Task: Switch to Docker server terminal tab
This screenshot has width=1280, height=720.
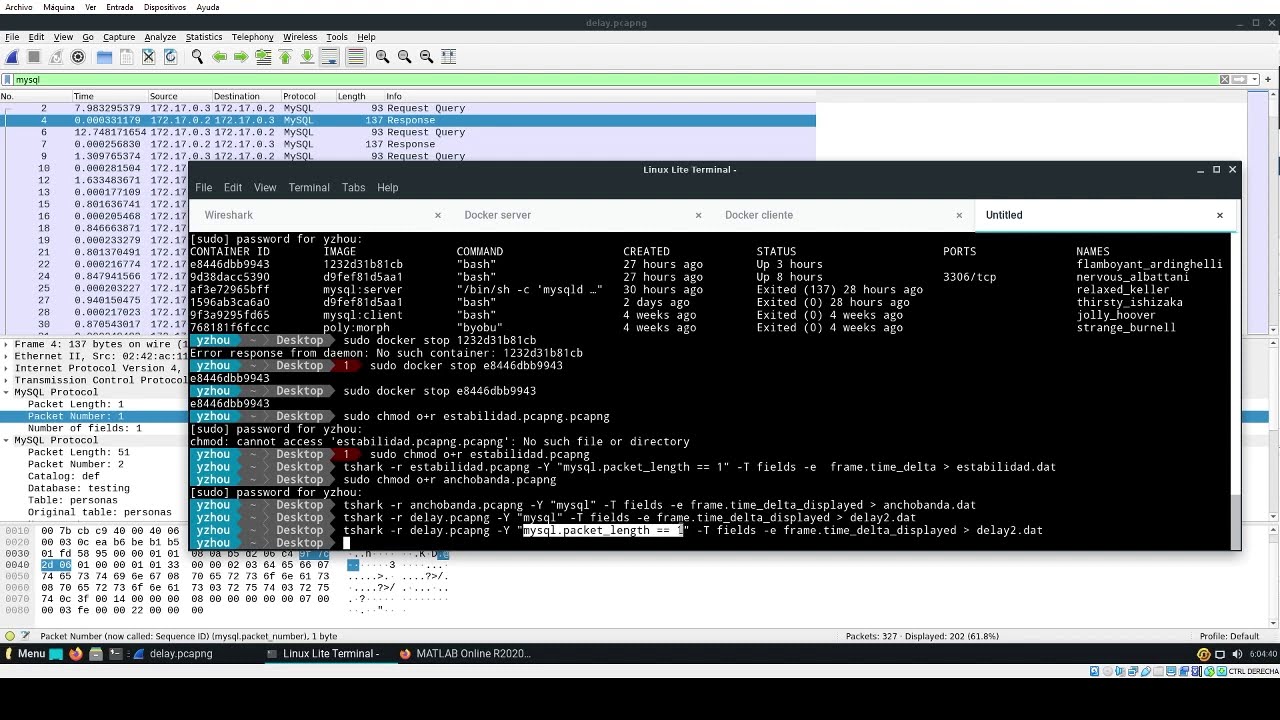Action: coord(497,215)
